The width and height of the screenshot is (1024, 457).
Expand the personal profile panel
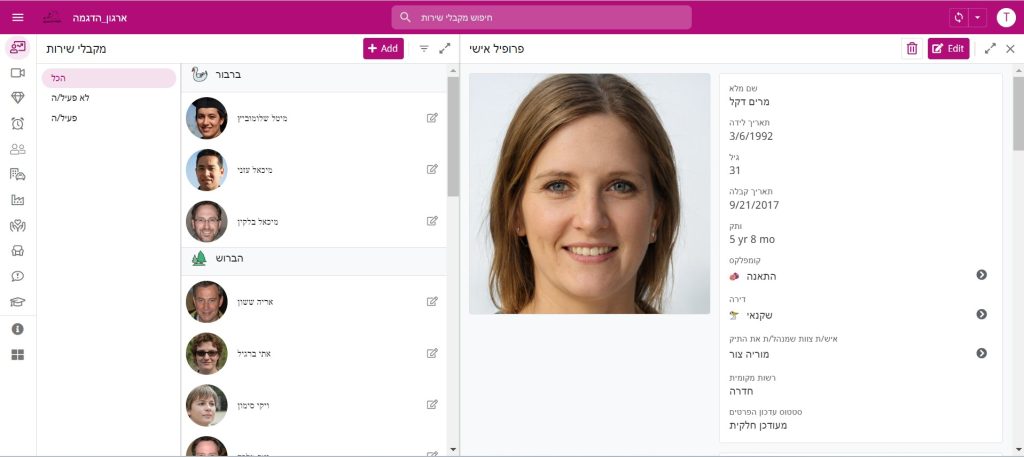pos(990,48)
